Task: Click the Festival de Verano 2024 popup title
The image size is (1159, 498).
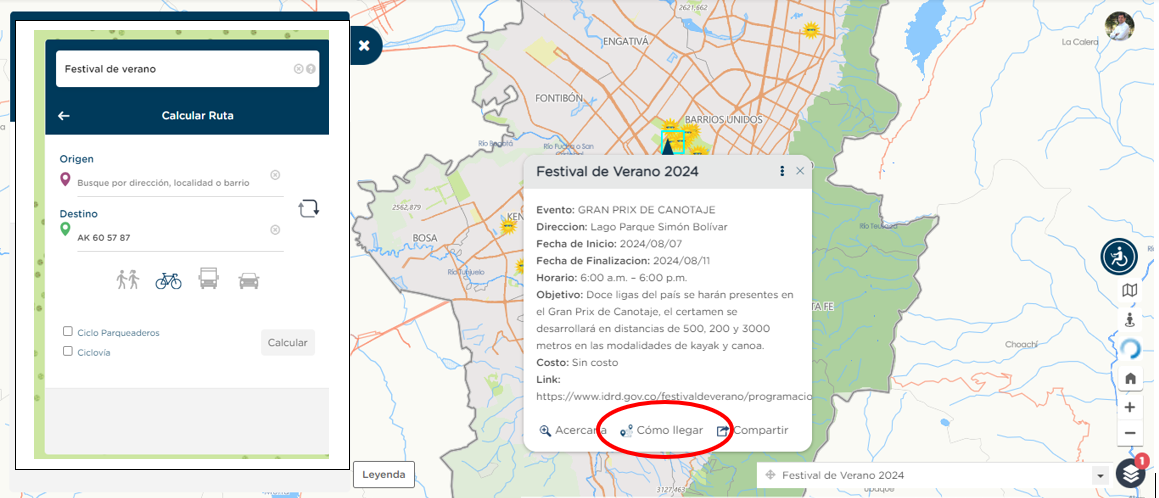Action: pos(617,171)
